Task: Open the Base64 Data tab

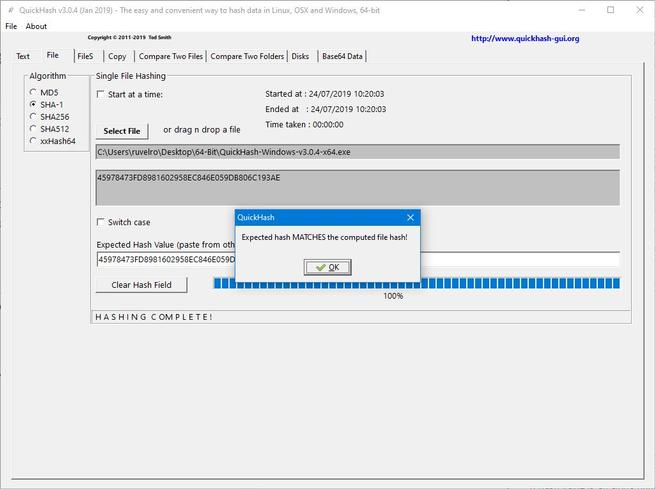Action: point(342,56)
